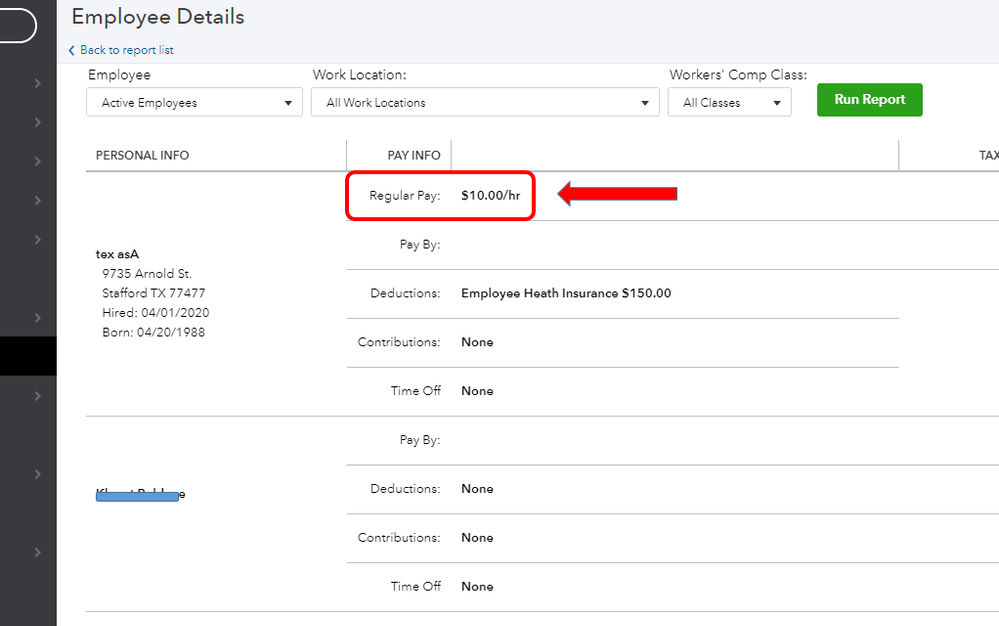This screenshot has width=999, height=626.
Task: Click the All Classes dropdown arrow
Action: [777, 103]
